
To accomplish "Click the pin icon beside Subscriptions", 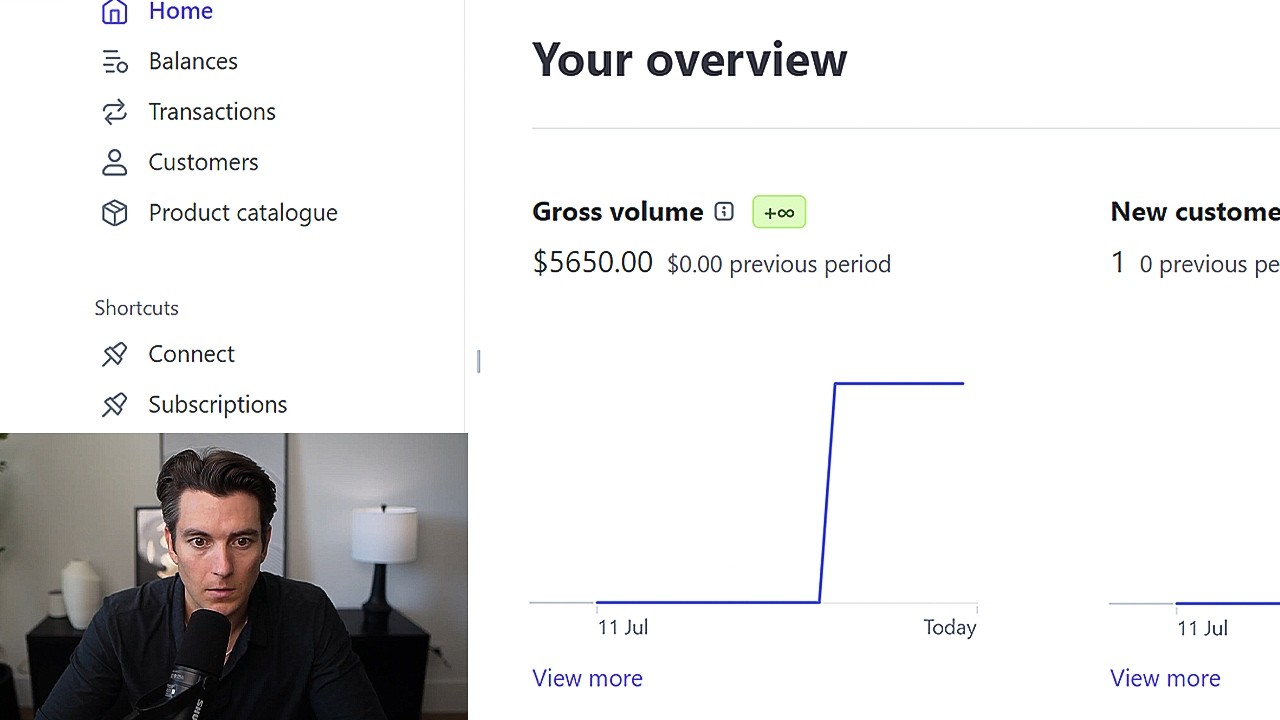I will click(115, 404).
